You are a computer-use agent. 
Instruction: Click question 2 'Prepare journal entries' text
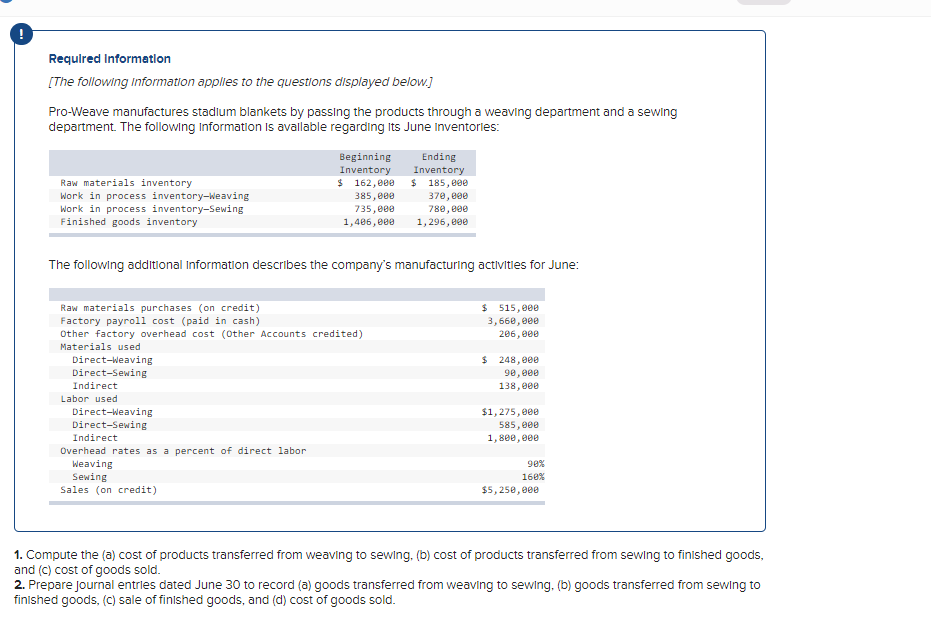tap(387, 592)
